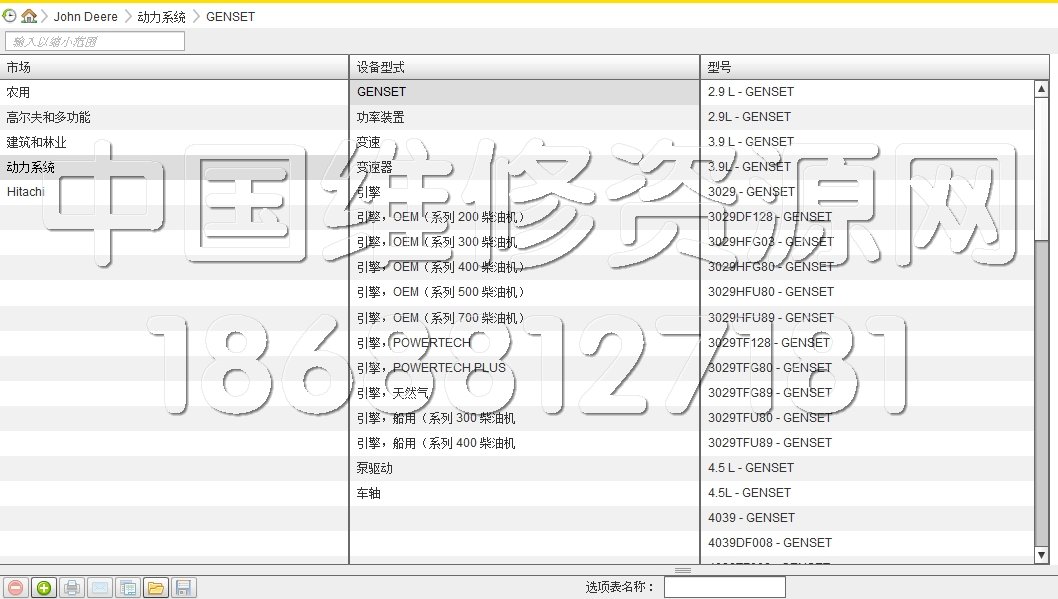Click the green add button icon
Screen dimensions: 1058x599
pos(43,588)
